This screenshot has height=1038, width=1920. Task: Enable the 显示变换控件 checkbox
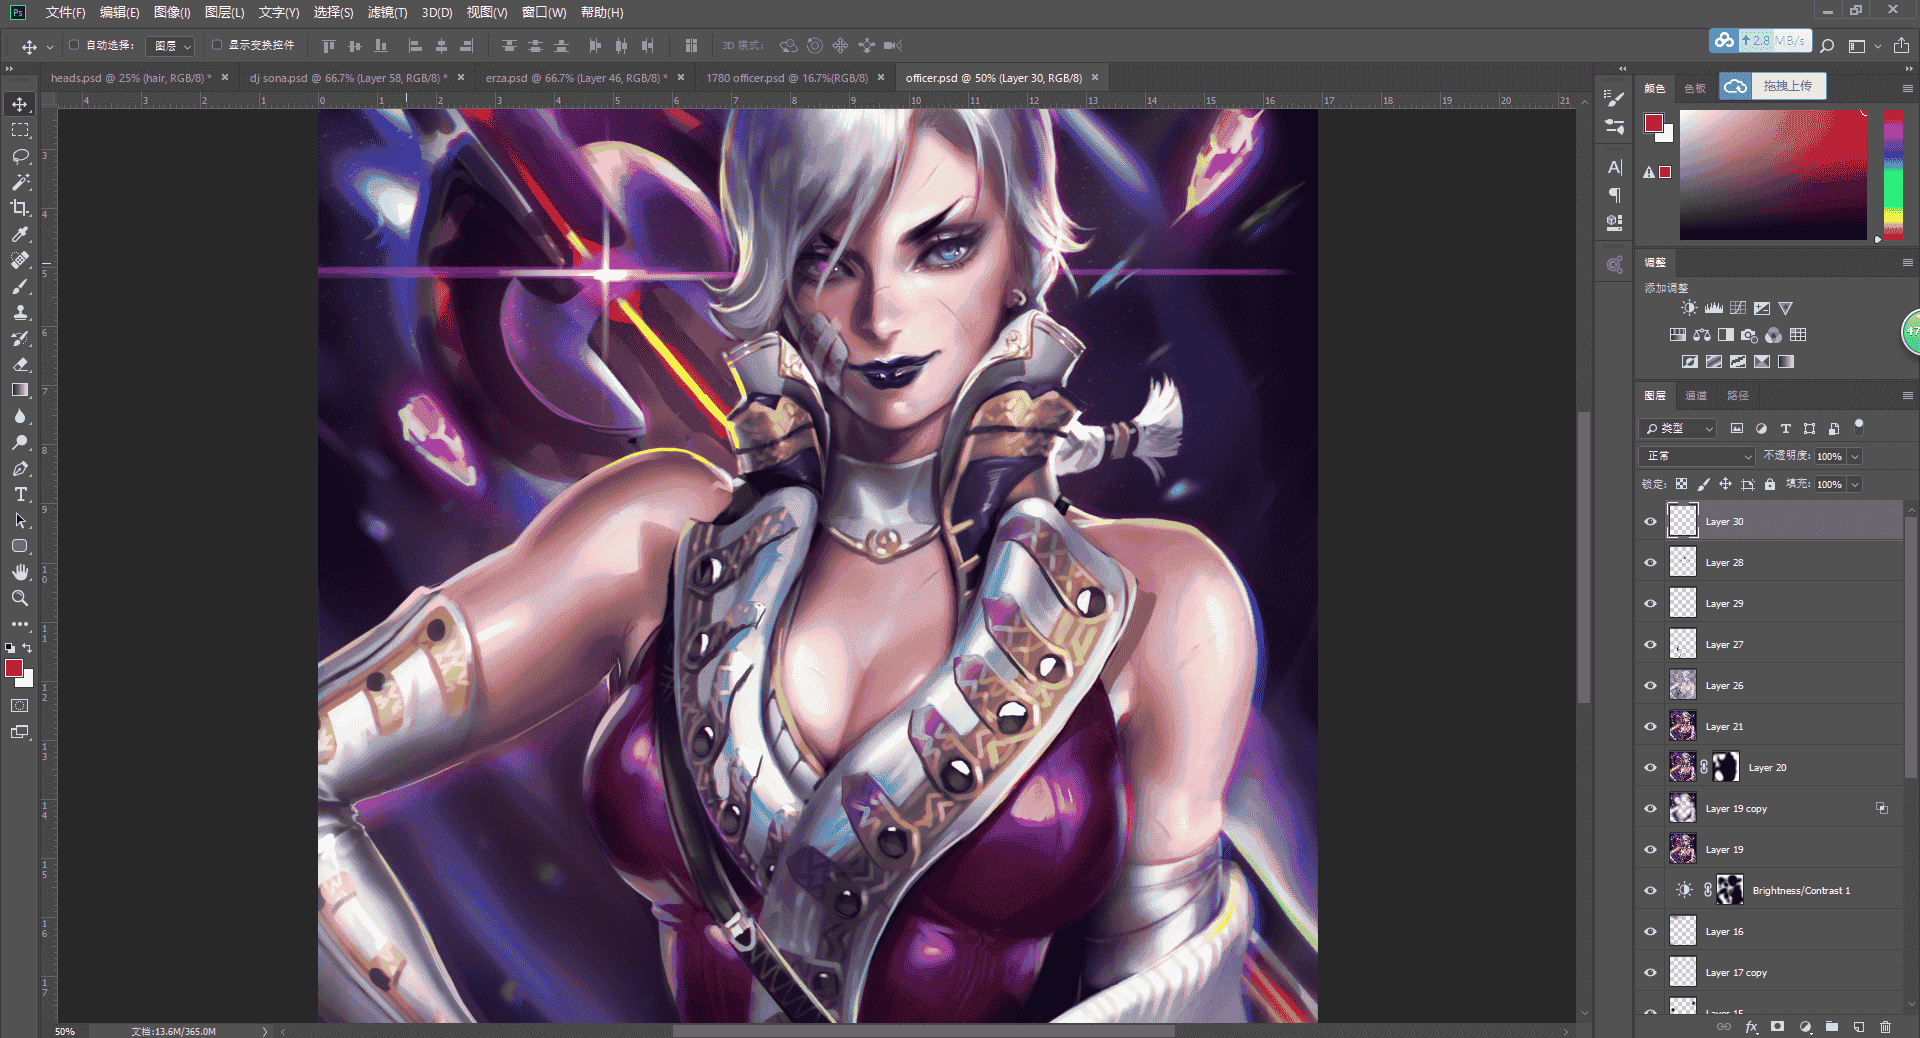point(217,45)
